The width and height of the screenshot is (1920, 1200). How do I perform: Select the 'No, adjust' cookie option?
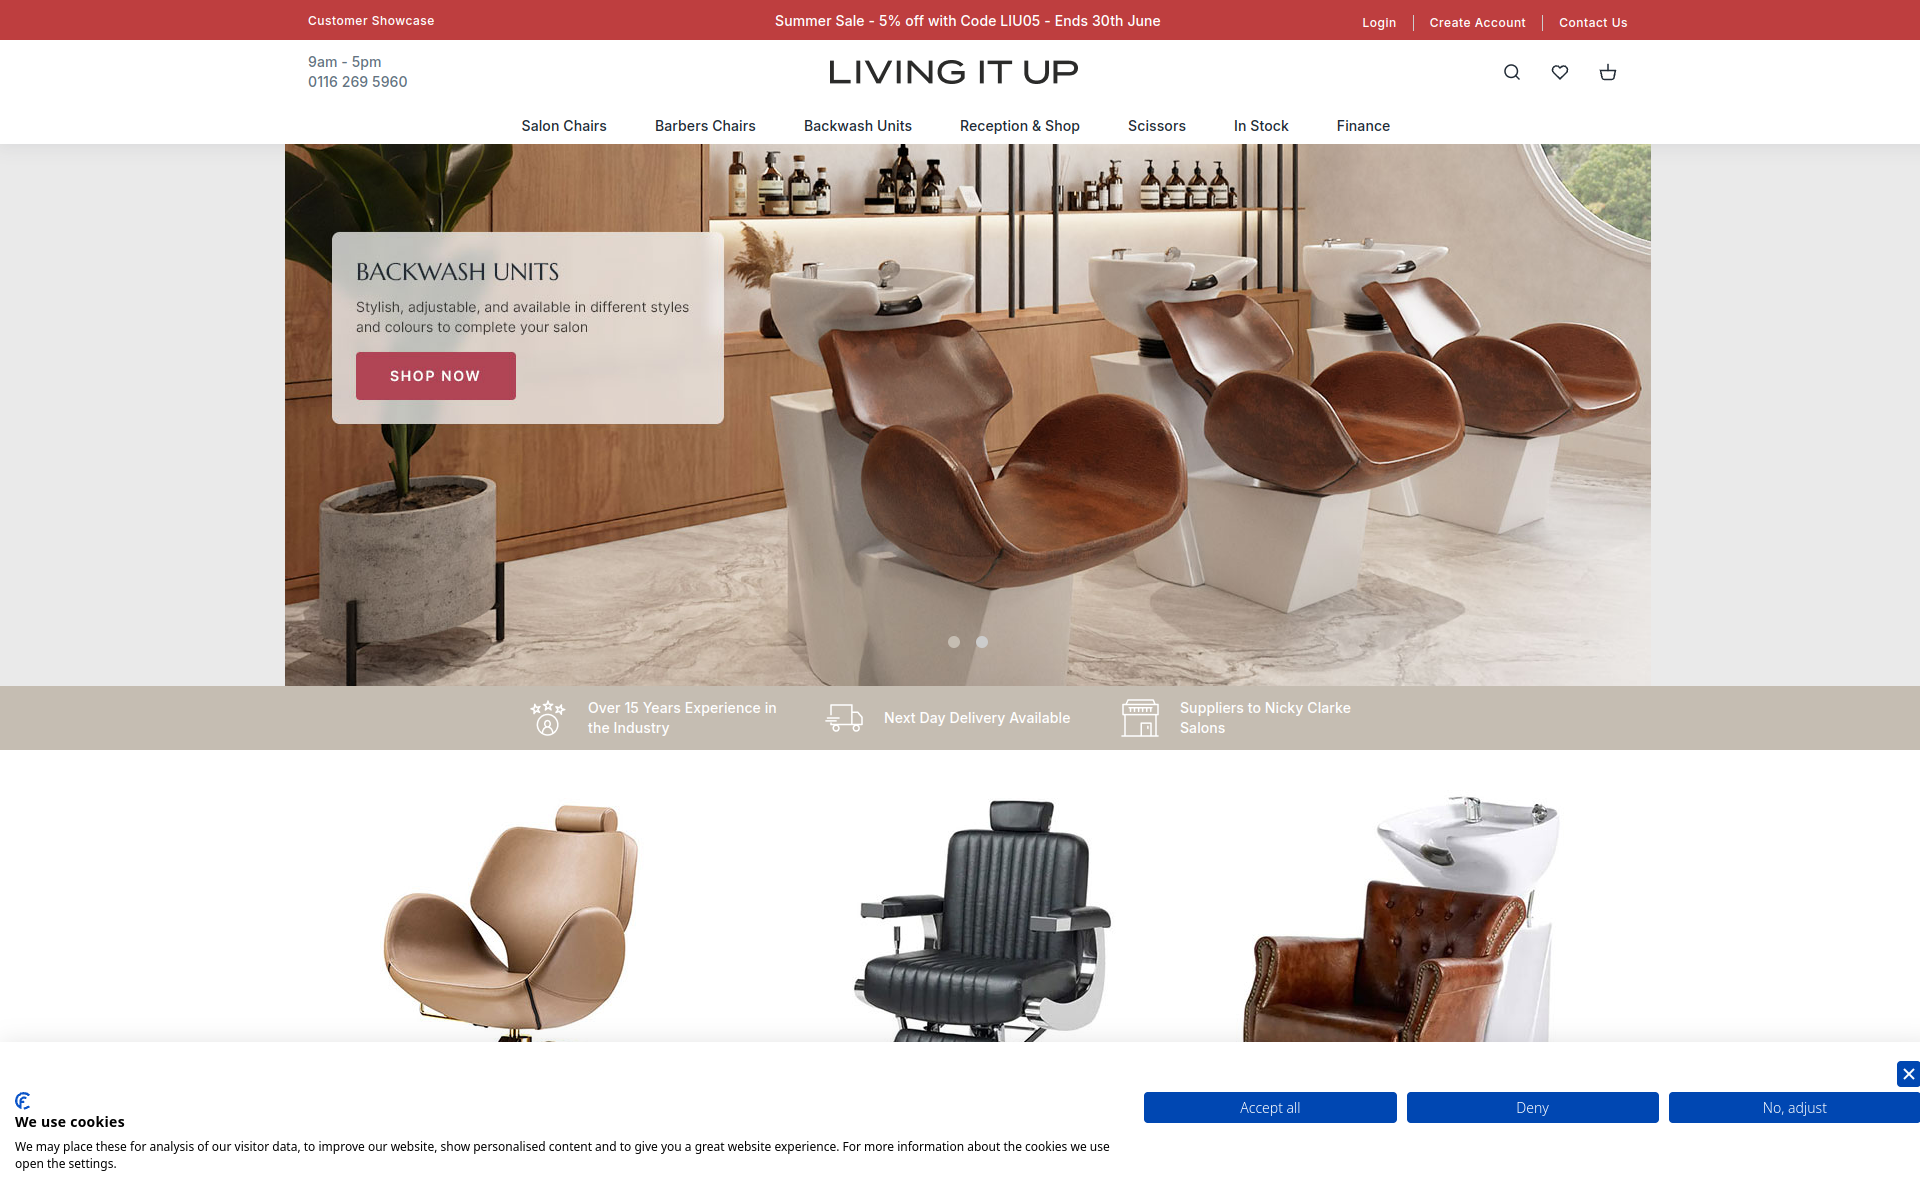(1794, 1108)
